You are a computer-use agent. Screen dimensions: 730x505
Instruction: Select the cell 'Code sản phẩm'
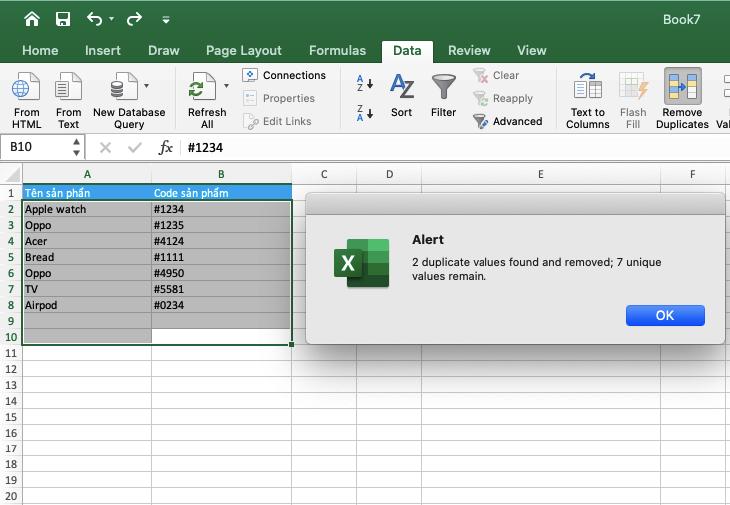222,193
